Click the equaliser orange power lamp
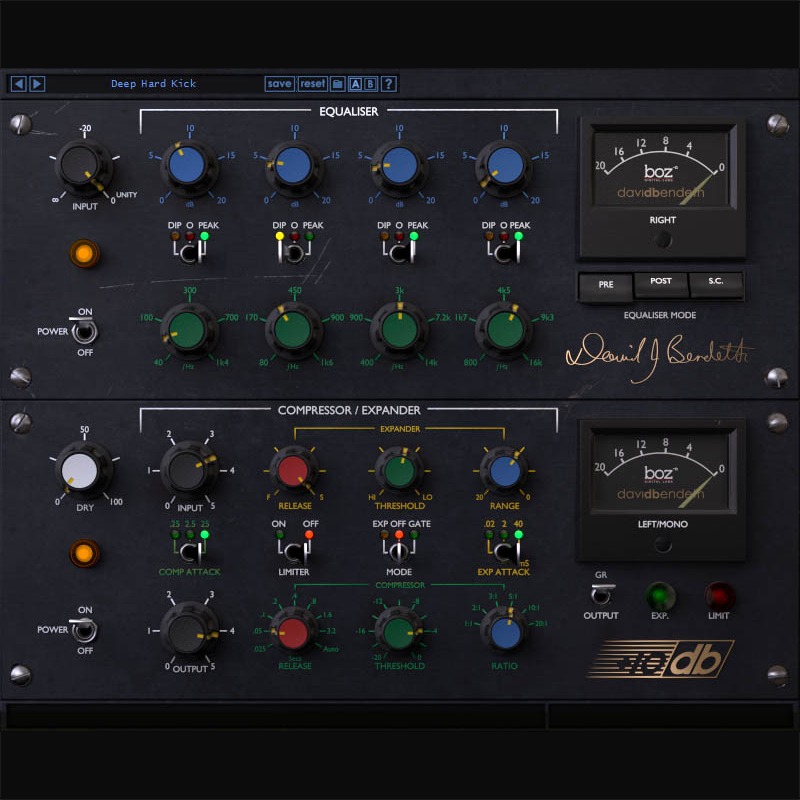 [84, 253]
